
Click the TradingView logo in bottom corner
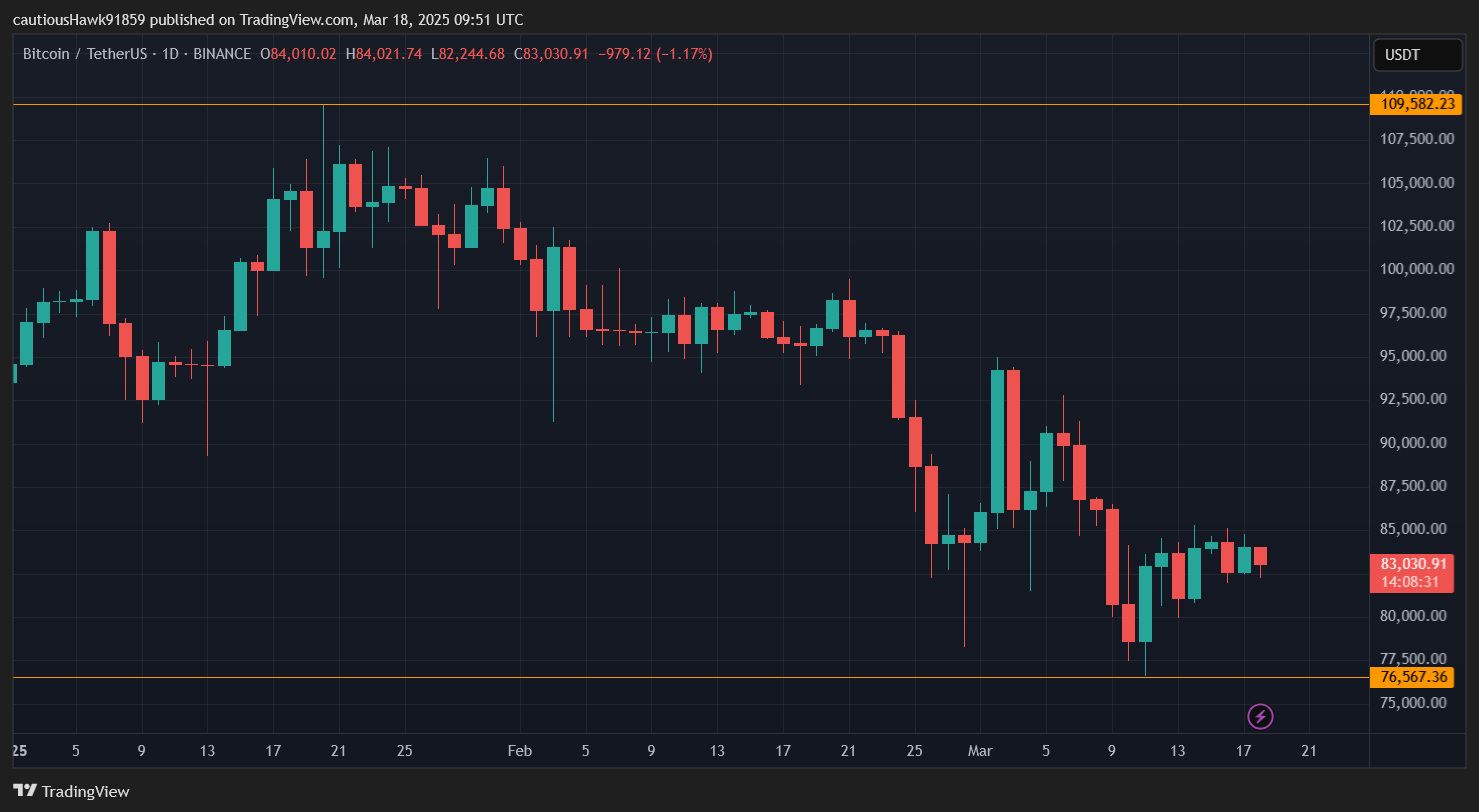click(72, 791)
